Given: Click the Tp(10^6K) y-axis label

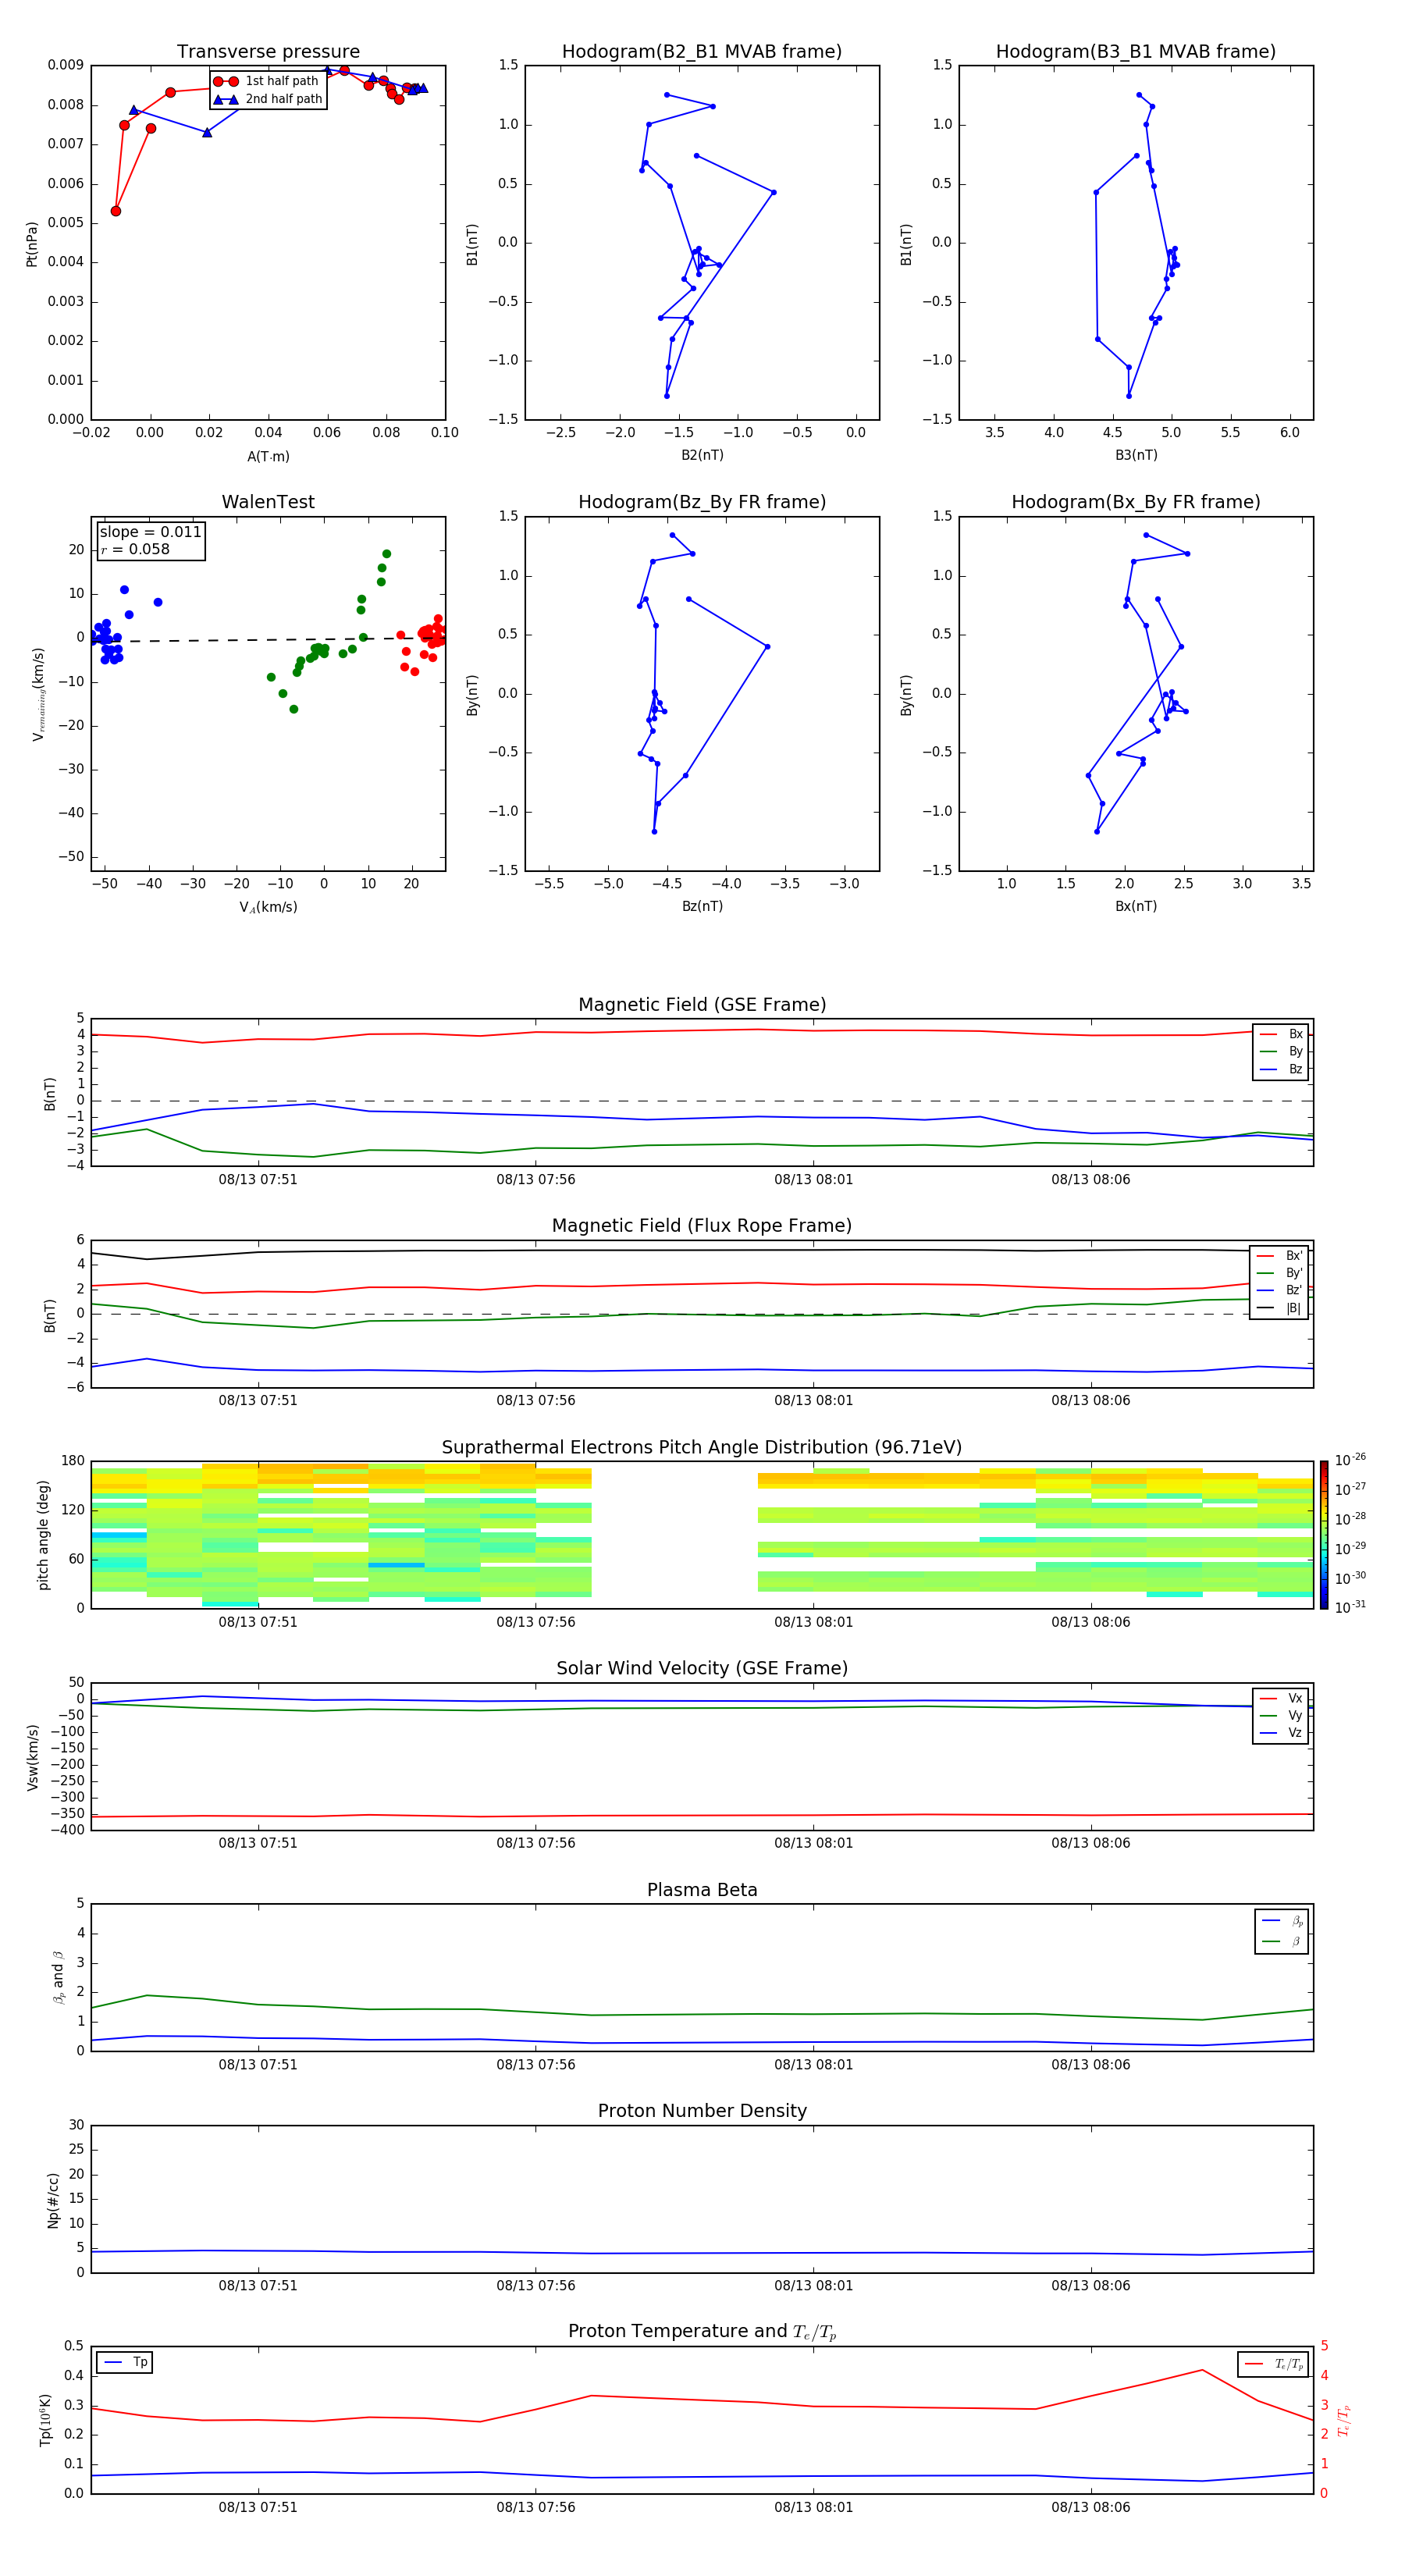Looking at the screenshot, I should click(x=45, y=2420).
